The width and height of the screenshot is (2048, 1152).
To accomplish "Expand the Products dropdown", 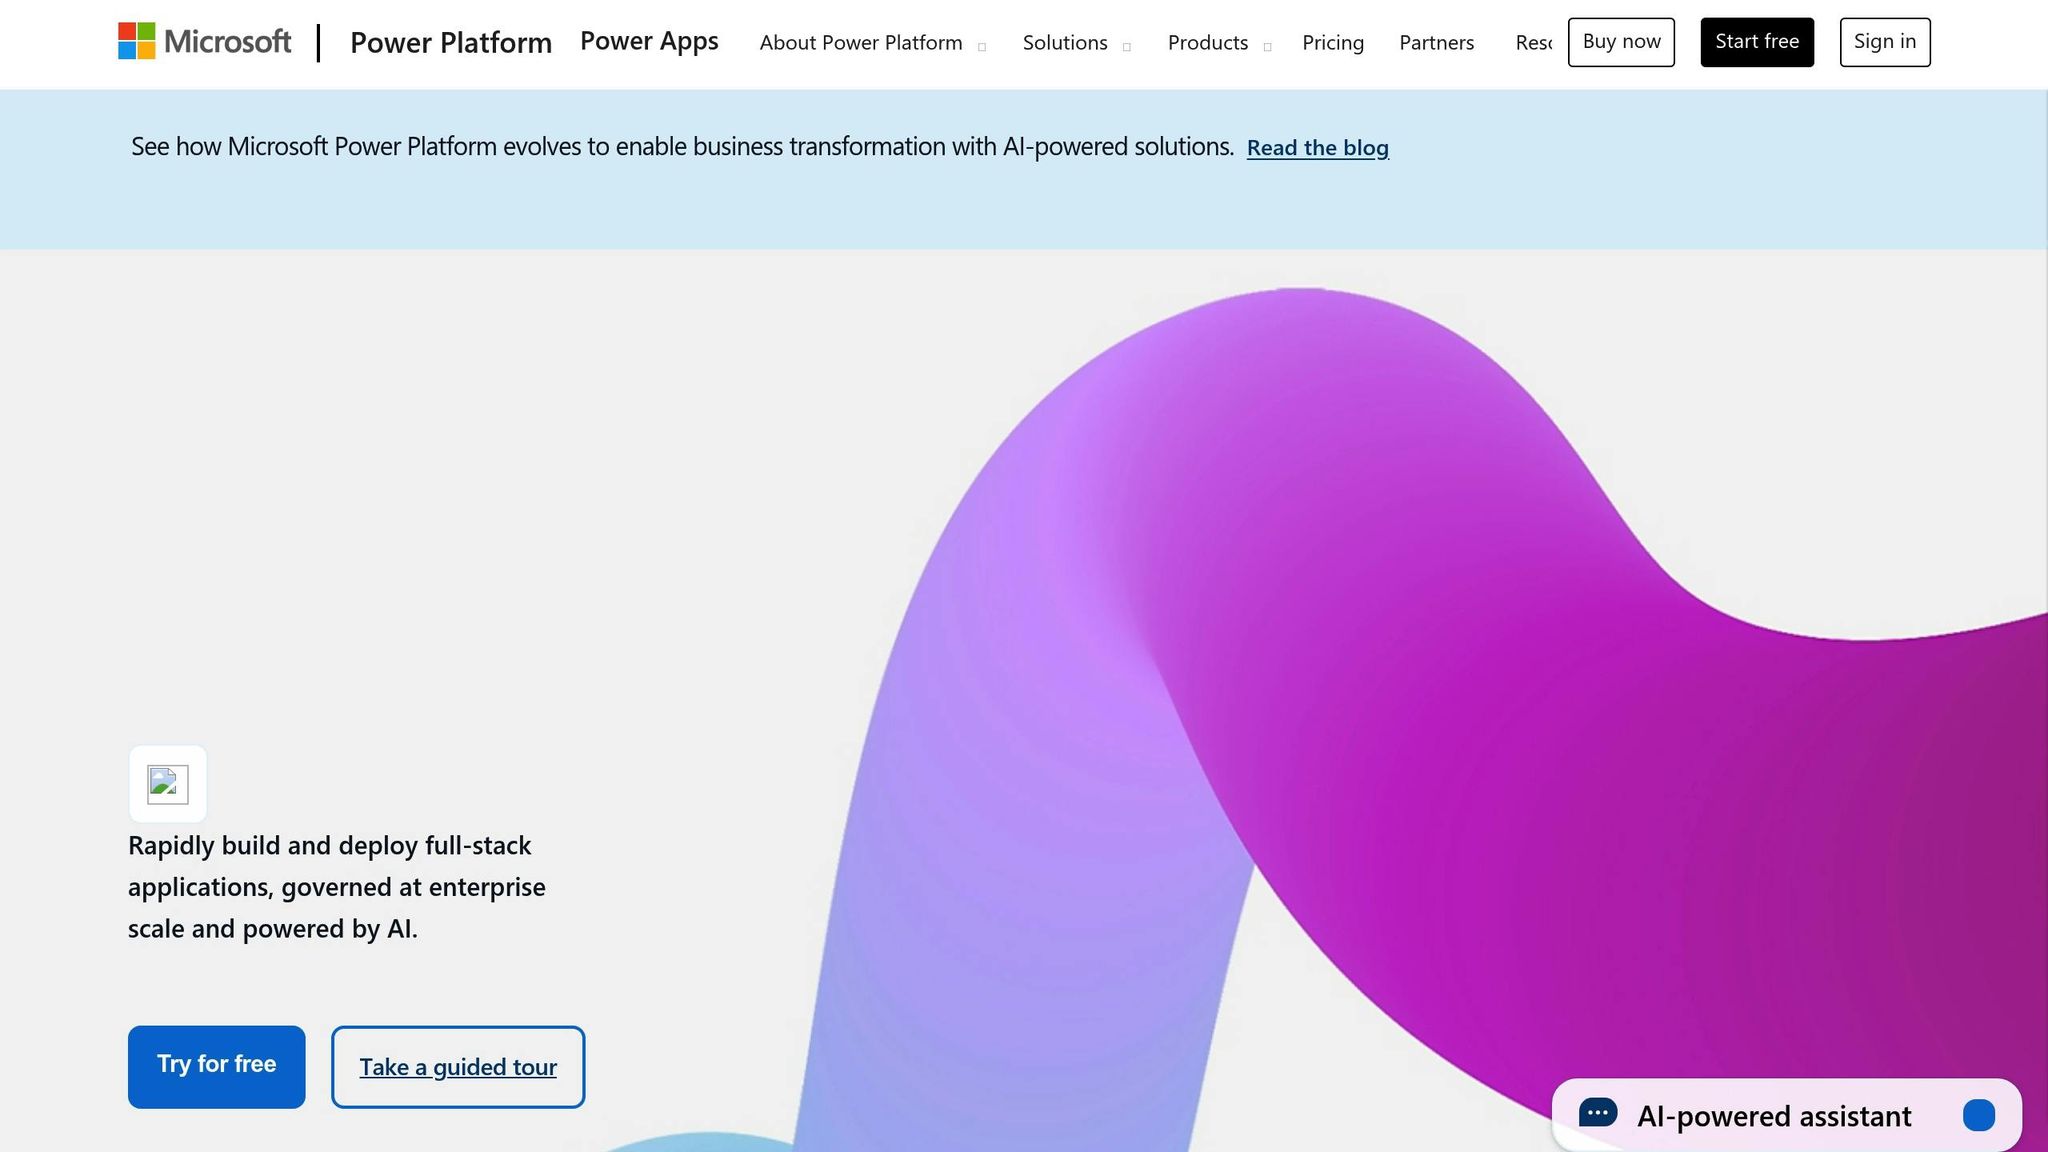I will tap(1207, 43).
